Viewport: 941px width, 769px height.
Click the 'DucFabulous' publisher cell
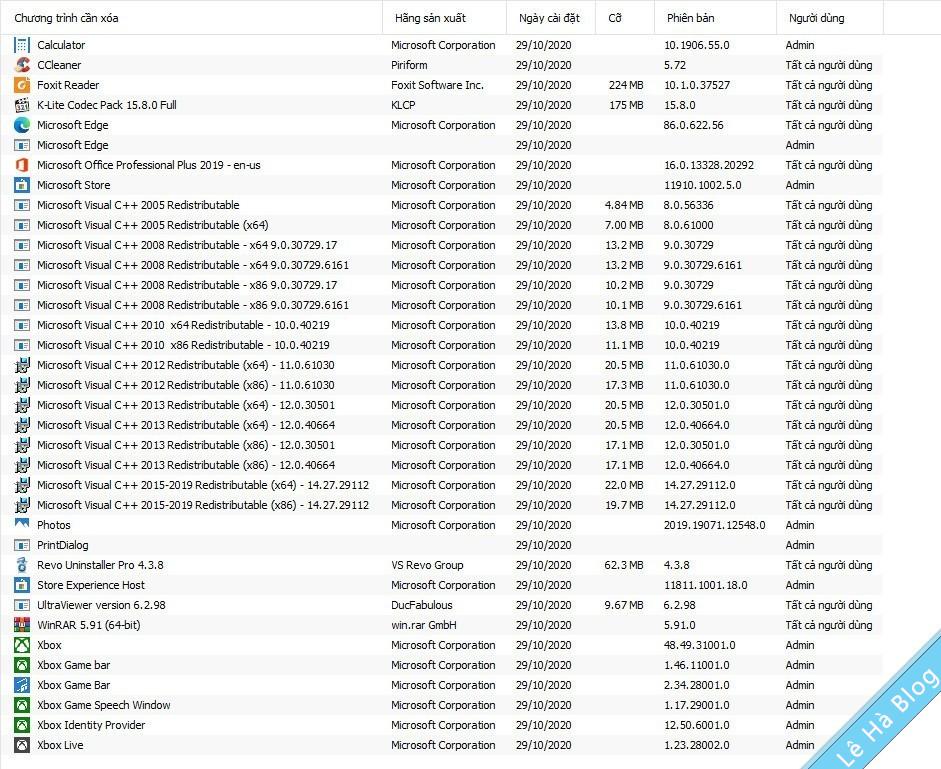pos(421,605)
